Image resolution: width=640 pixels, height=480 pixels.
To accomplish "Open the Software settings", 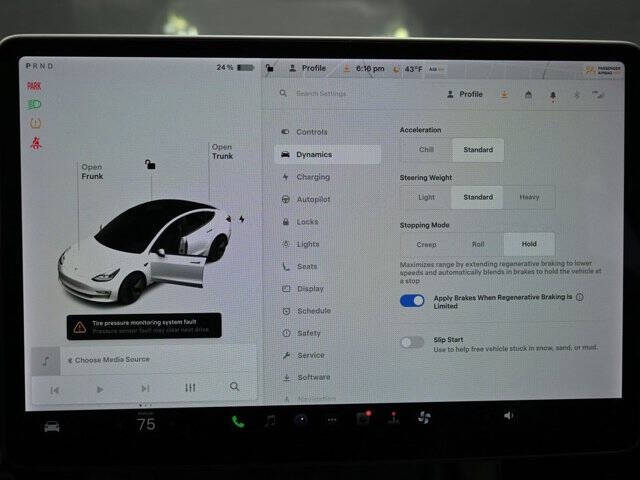I will coord(306,377).
